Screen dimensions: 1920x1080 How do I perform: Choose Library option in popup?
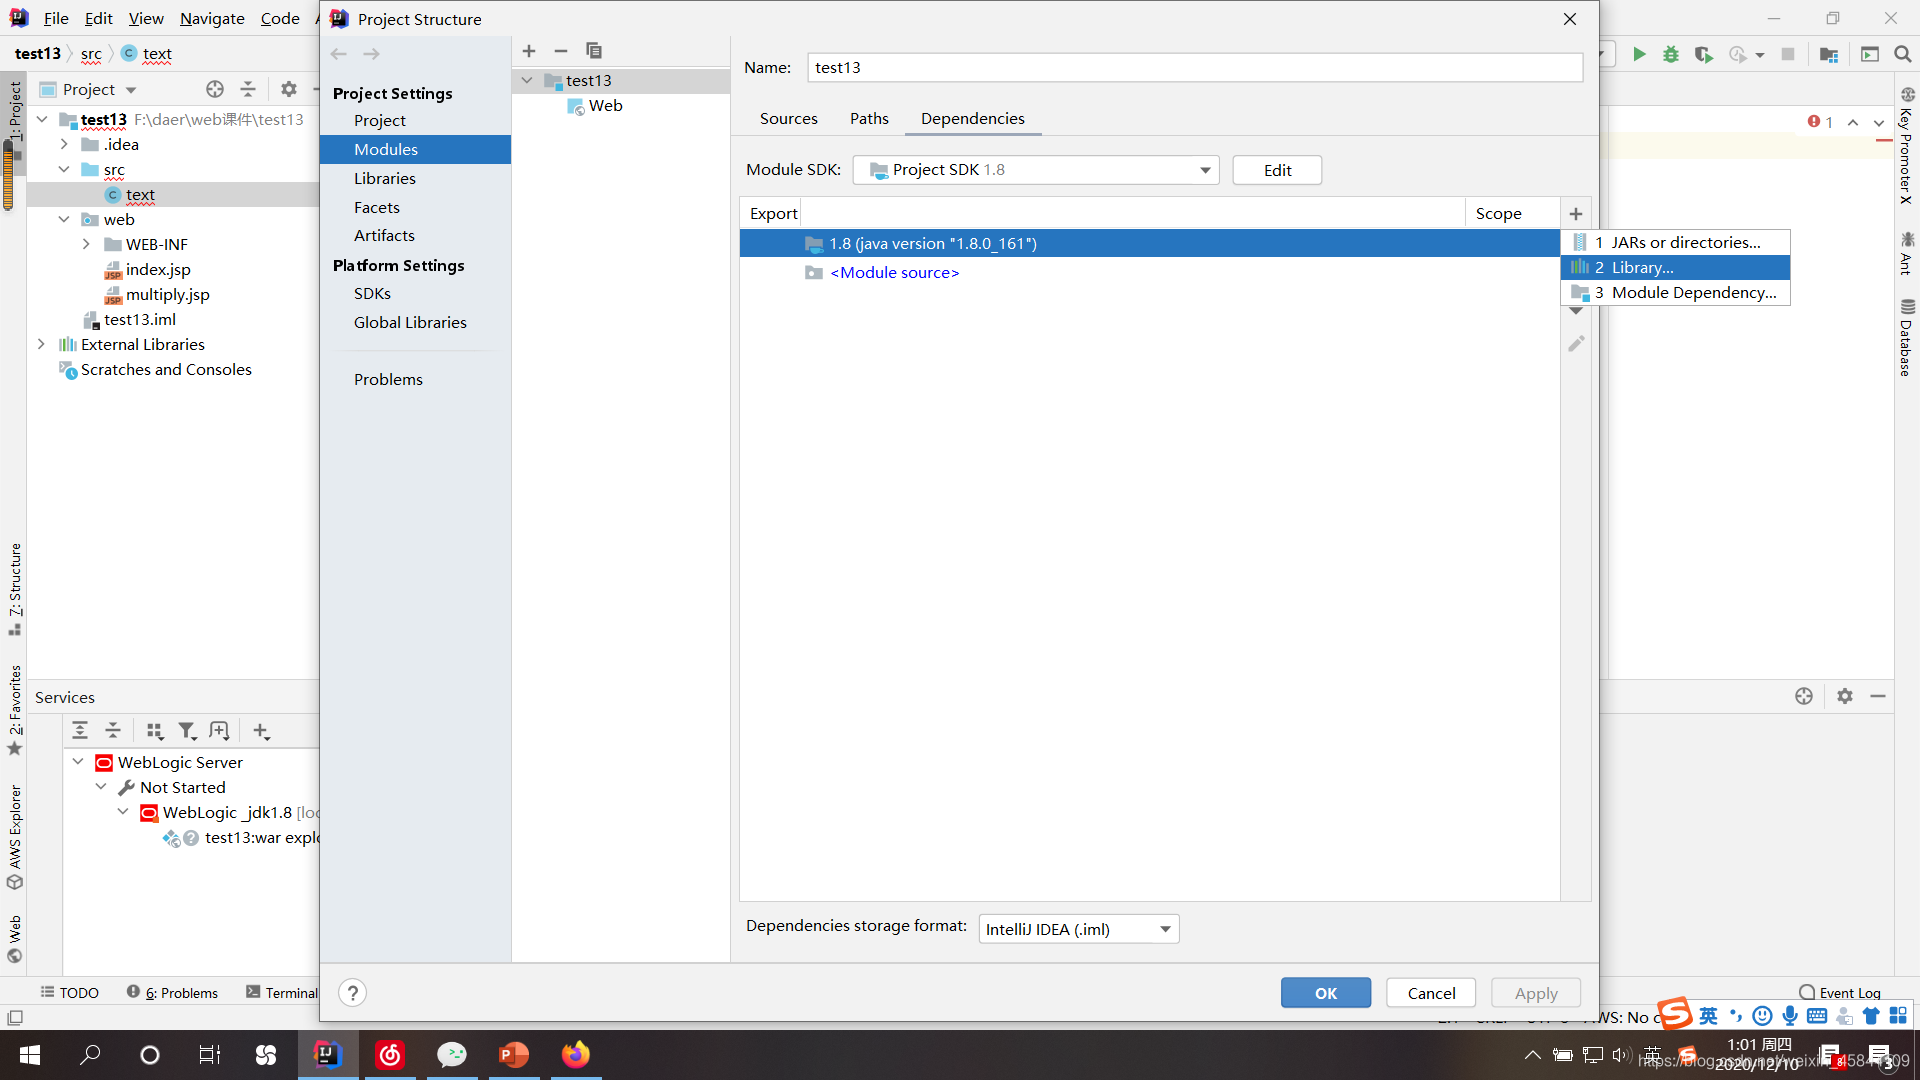(x=1675, y=267)
